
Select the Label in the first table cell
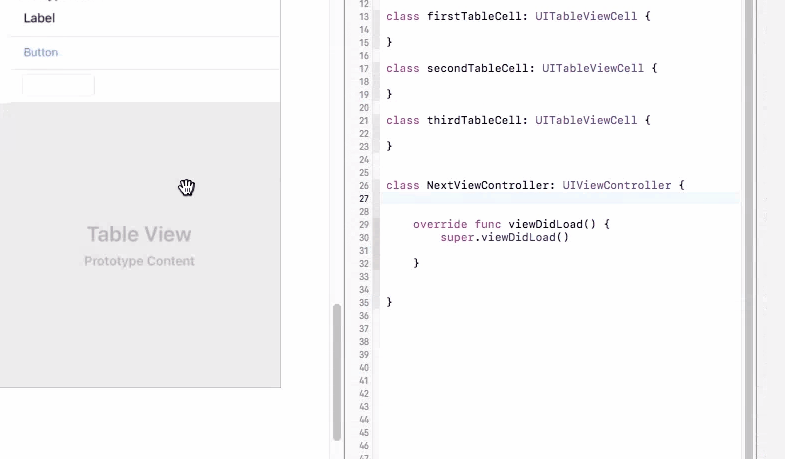pyautogui.click(x=39, y=18)
